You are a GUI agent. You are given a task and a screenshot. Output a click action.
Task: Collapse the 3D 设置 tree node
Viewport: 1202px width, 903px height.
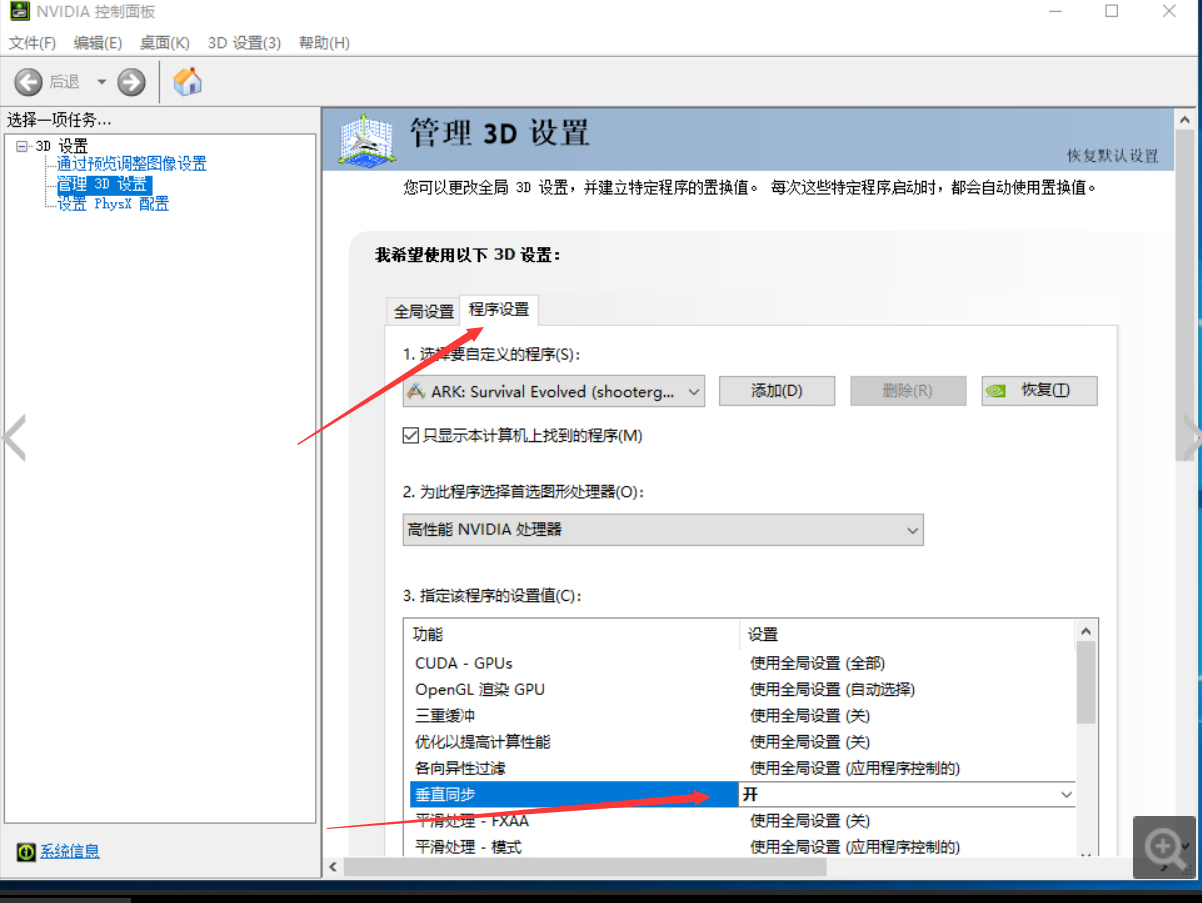tap(22, 147)
